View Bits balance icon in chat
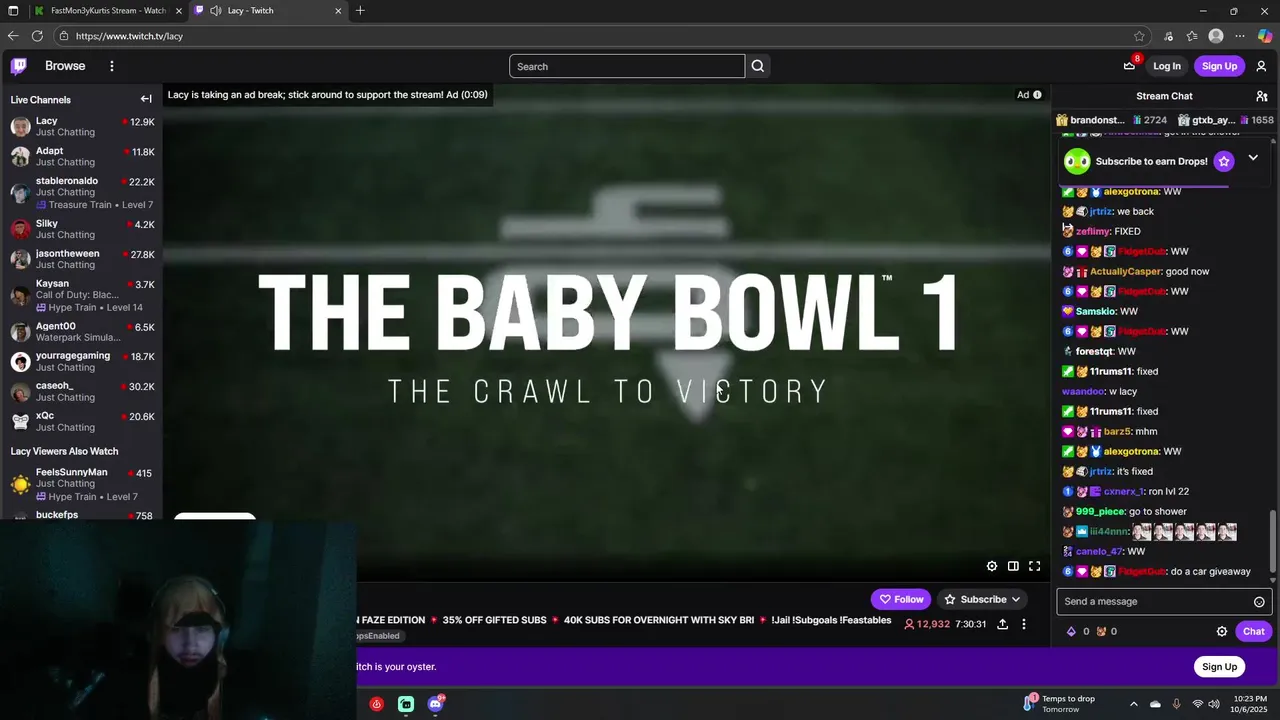 point(1072,631)
